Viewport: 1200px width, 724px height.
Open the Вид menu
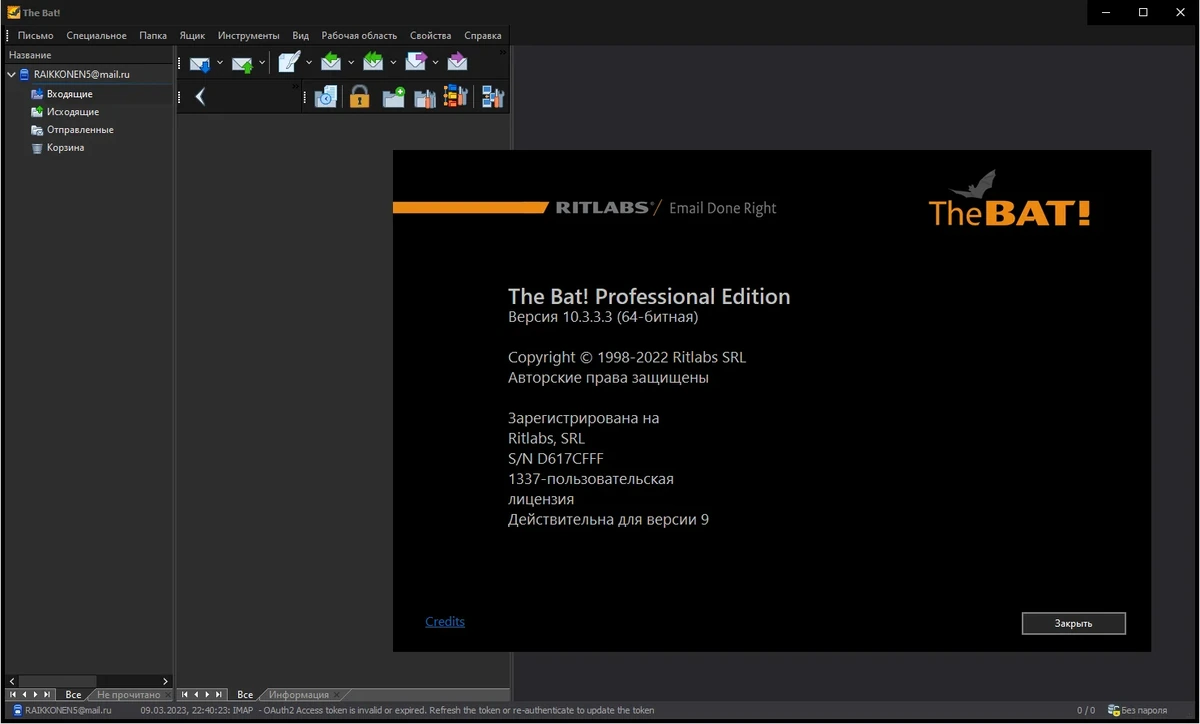[x=300, y=35]
